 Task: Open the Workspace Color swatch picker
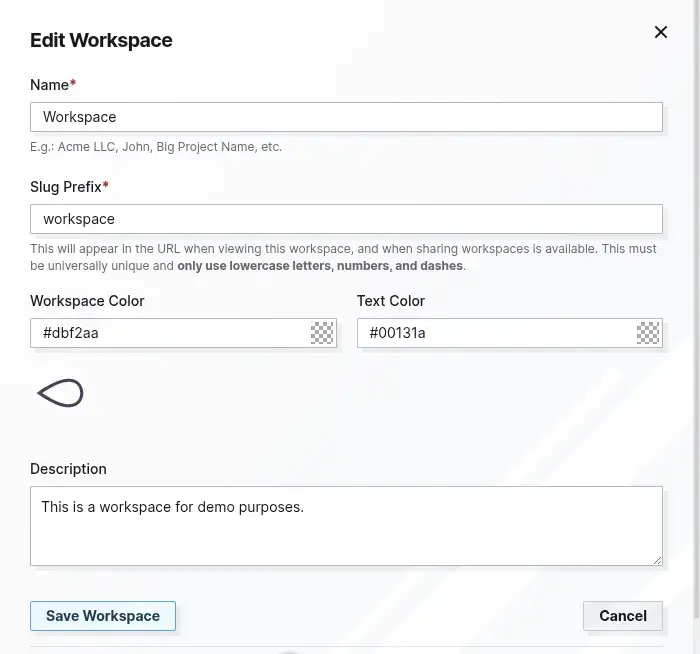[x=322, y=333]
